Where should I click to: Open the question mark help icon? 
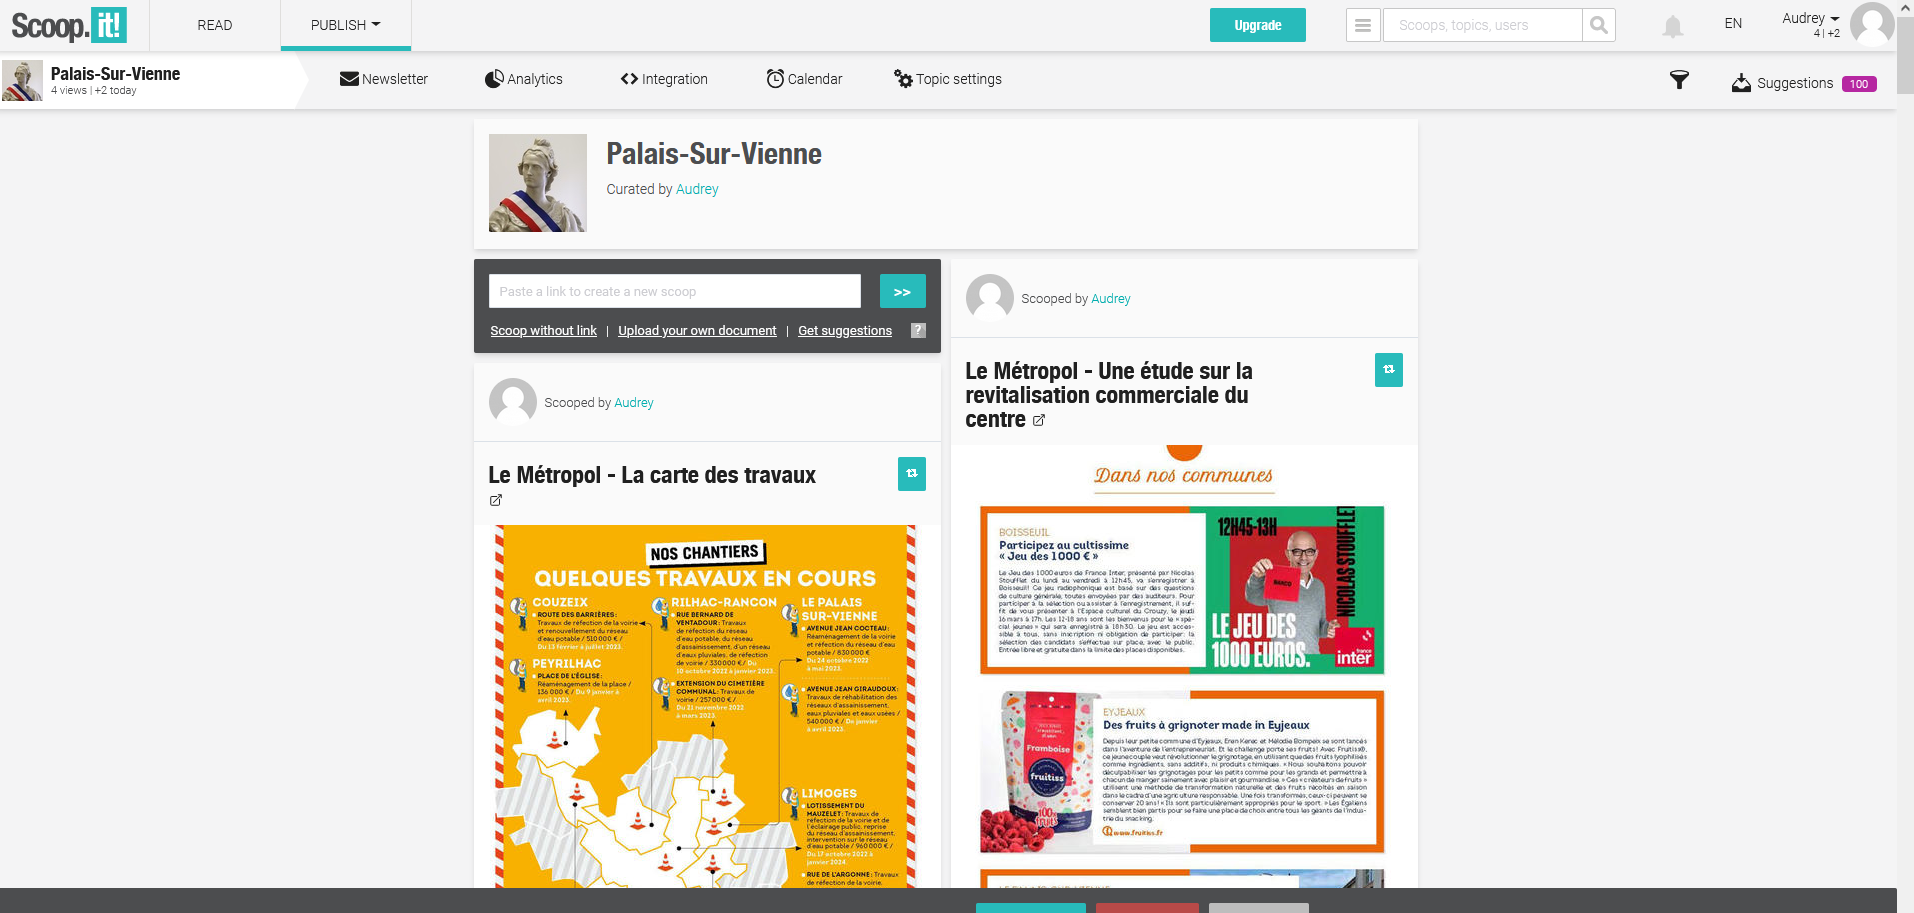click(x=918, y=330)
